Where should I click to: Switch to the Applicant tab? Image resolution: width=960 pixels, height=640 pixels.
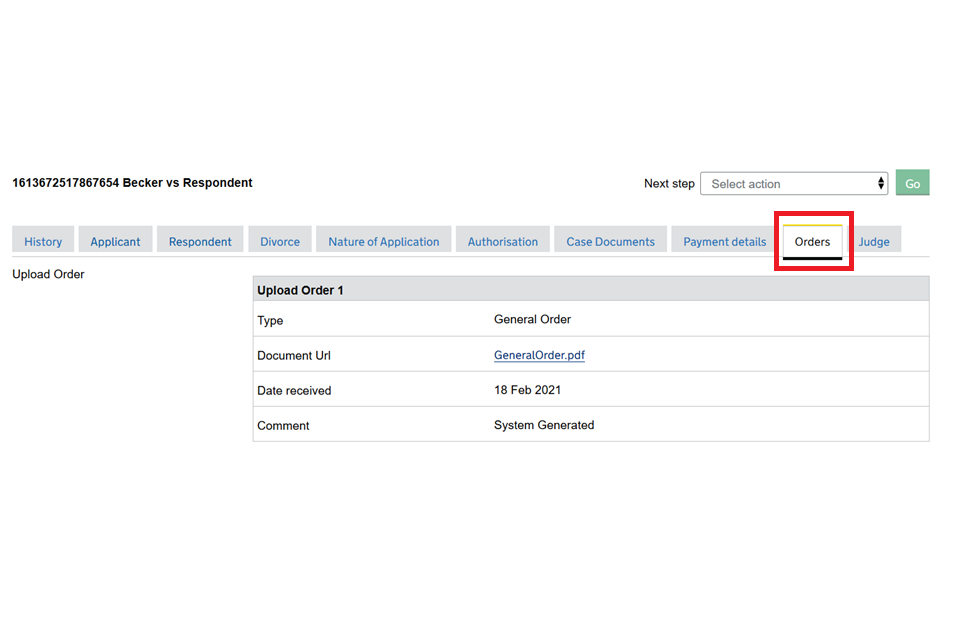point(115,241)
